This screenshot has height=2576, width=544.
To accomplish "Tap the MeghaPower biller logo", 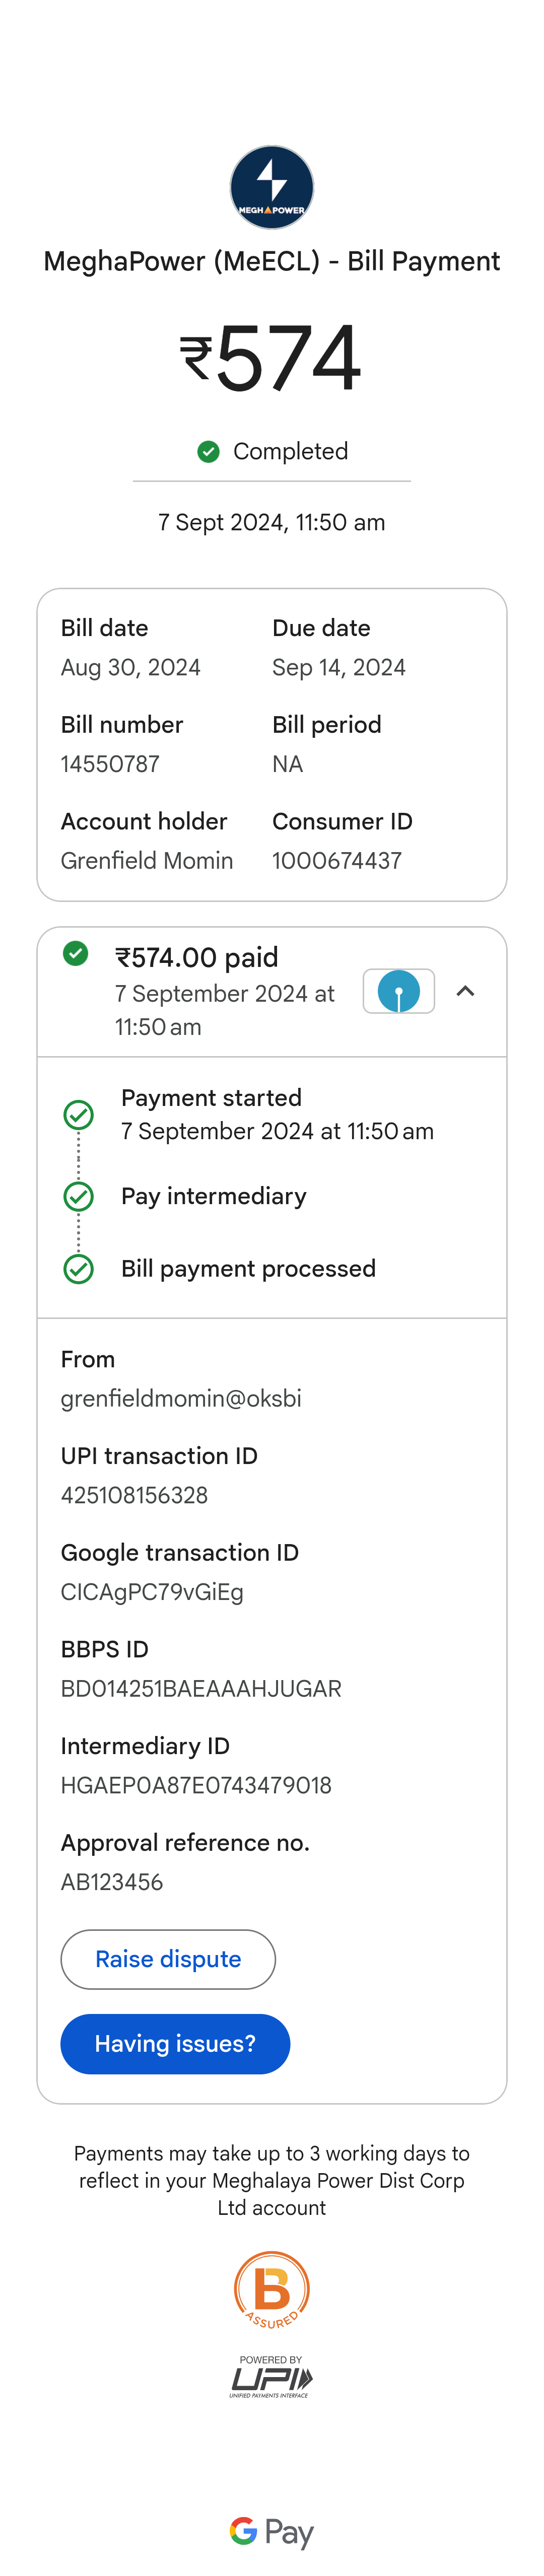I will point(272,187).
